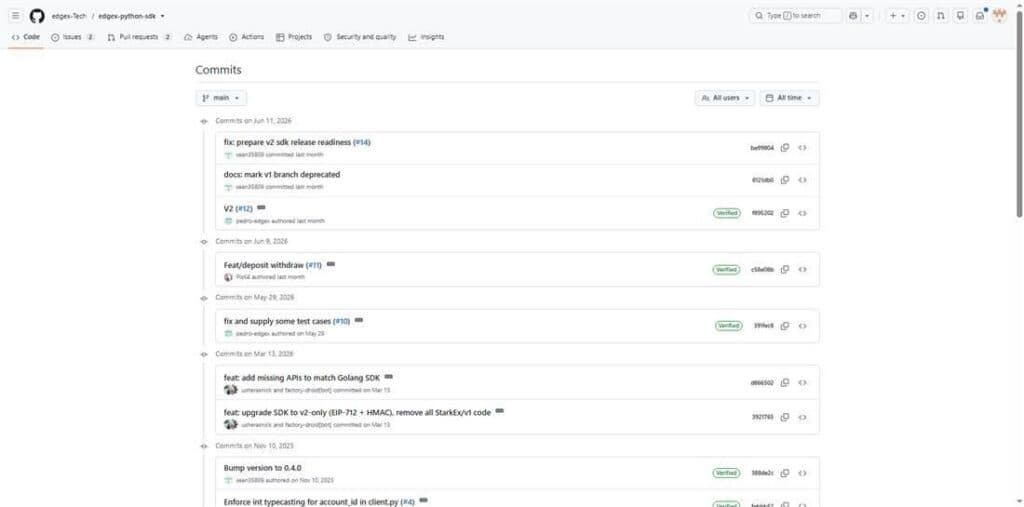
Task: Switch to the Code tab
Action: coord(26,37)
